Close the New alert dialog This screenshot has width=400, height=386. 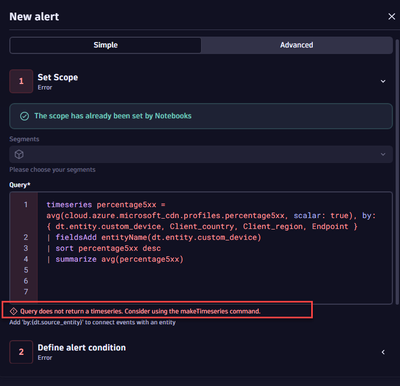[392, 16]
